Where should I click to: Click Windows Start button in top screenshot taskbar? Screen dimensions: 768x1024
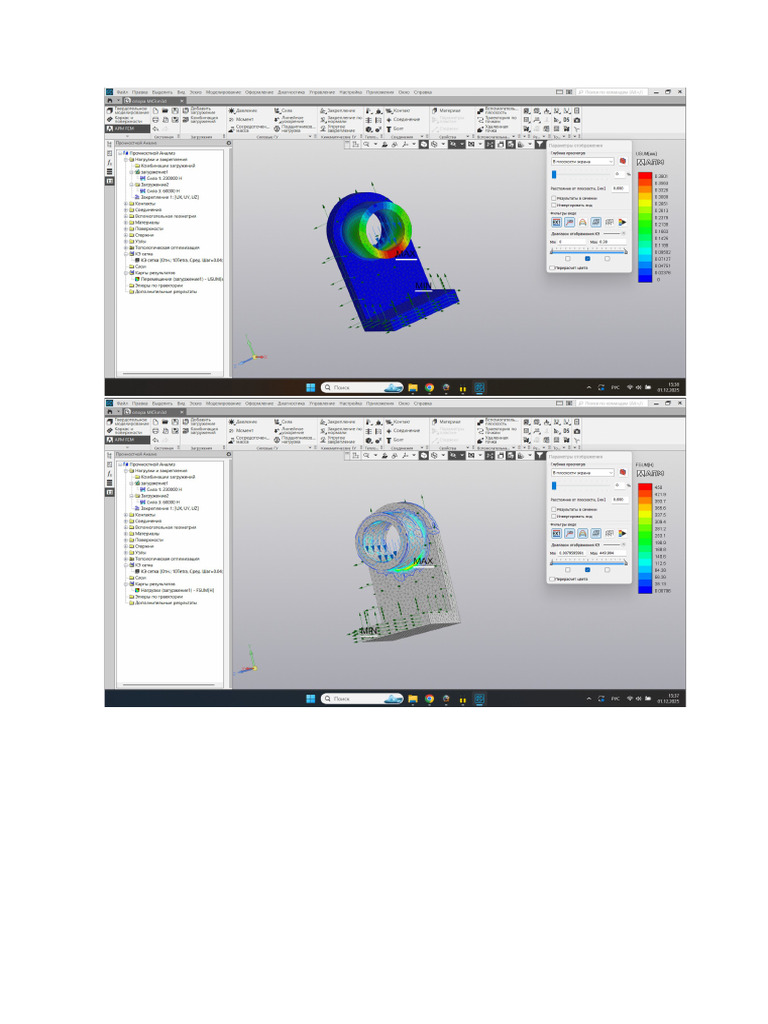311,387
